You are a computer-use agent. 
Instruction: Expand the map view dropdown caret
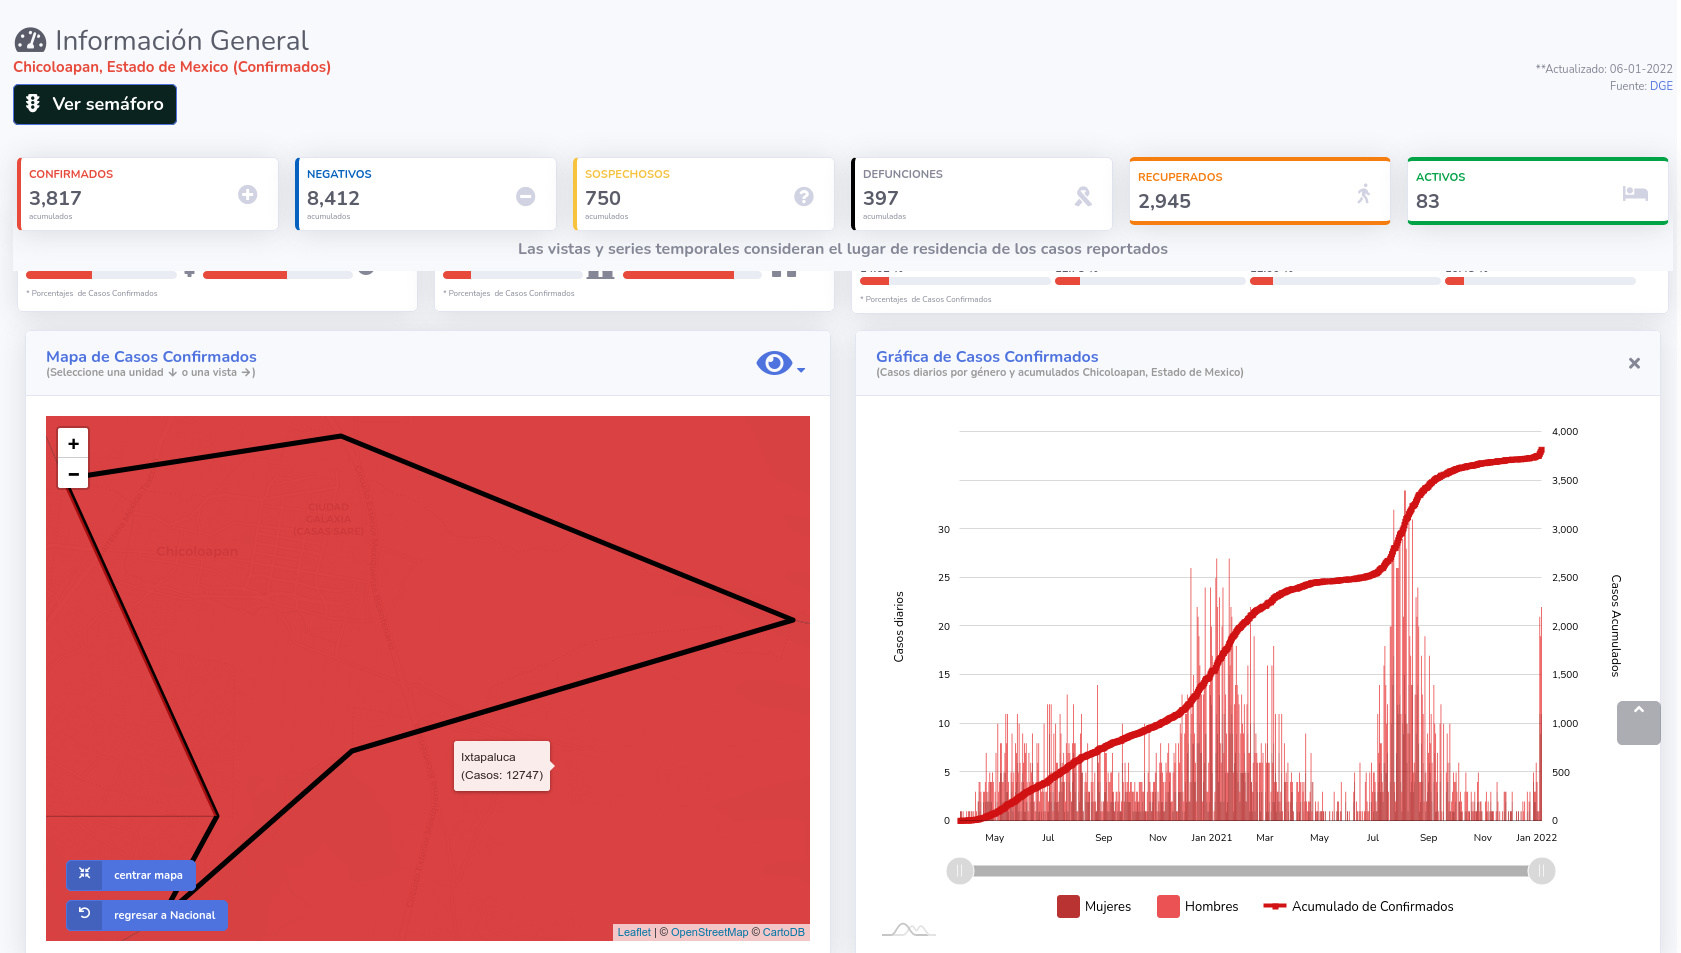[x=801, y=370]
